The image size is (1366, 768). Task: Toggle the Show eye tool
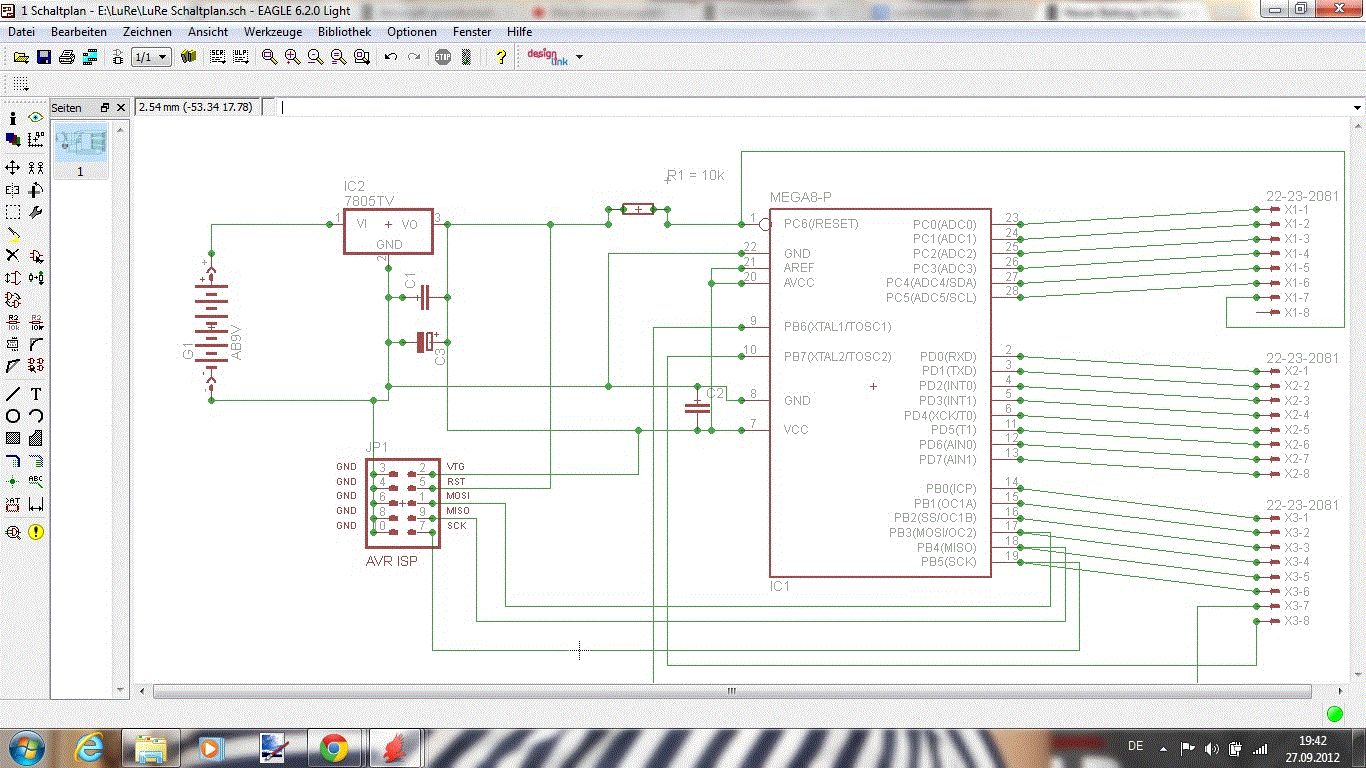36,118
